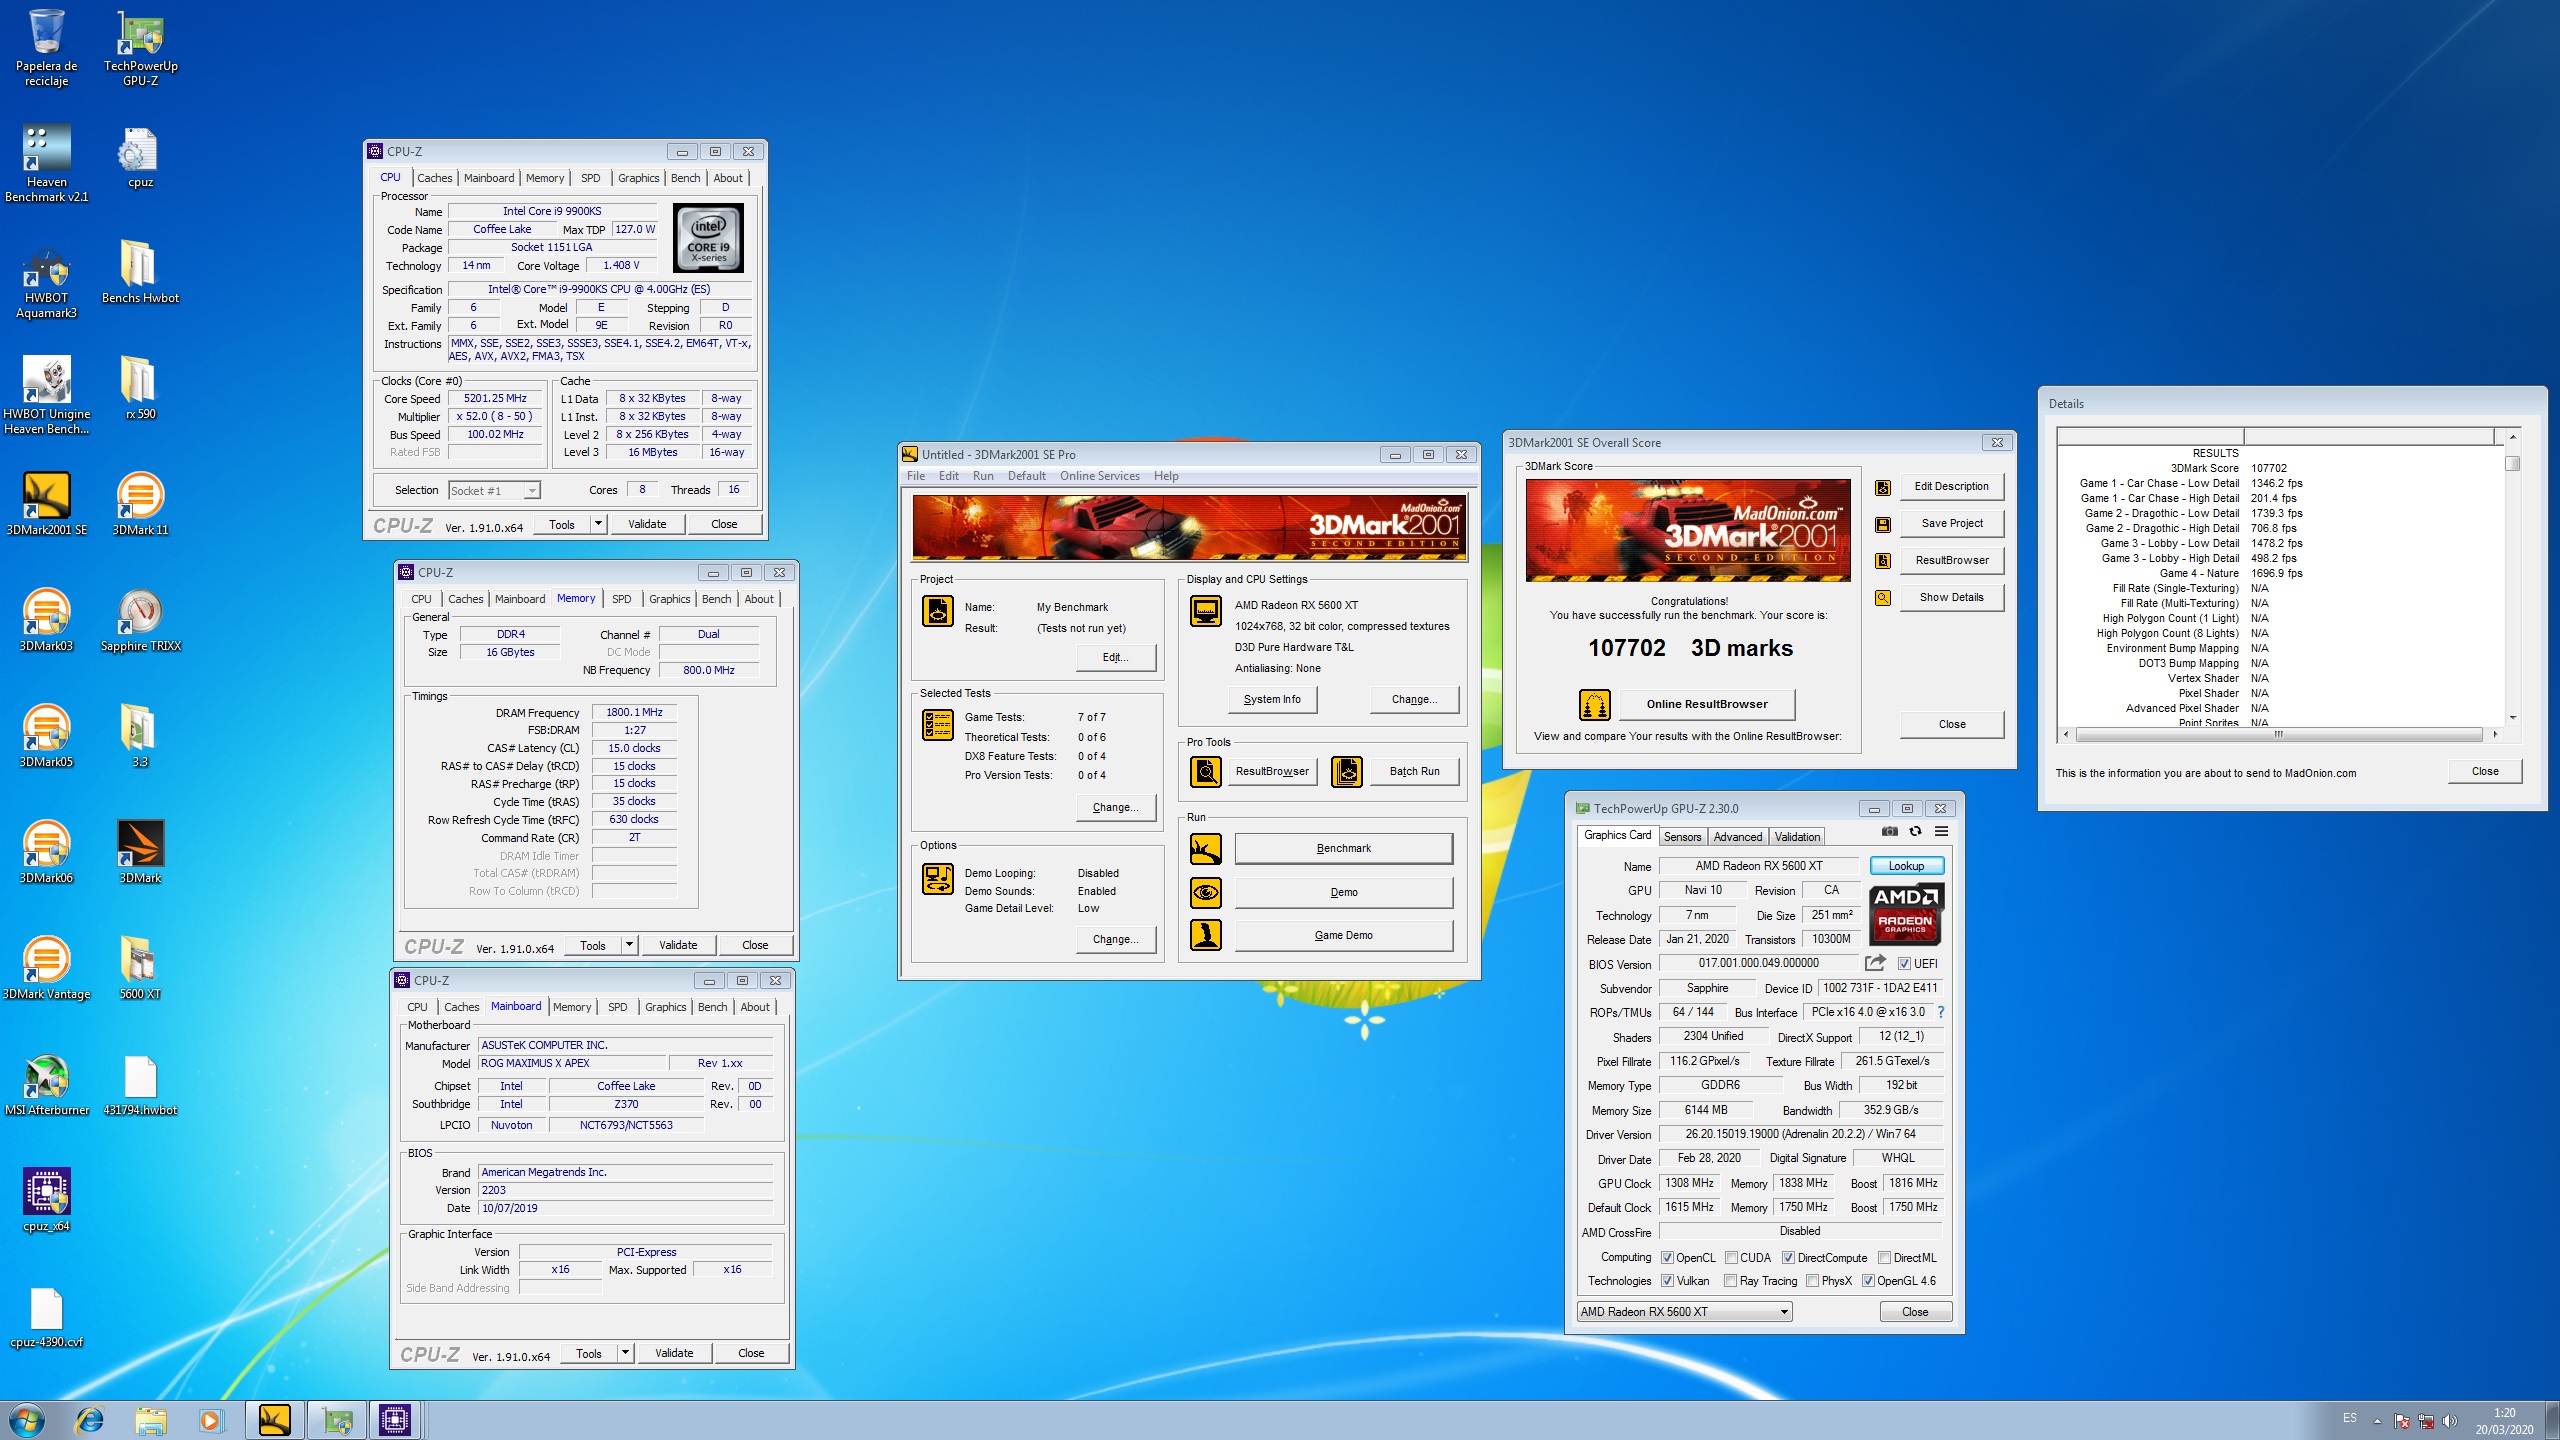
Task: Open the Benchs Hwbot folder
Action: pos(140,272)
